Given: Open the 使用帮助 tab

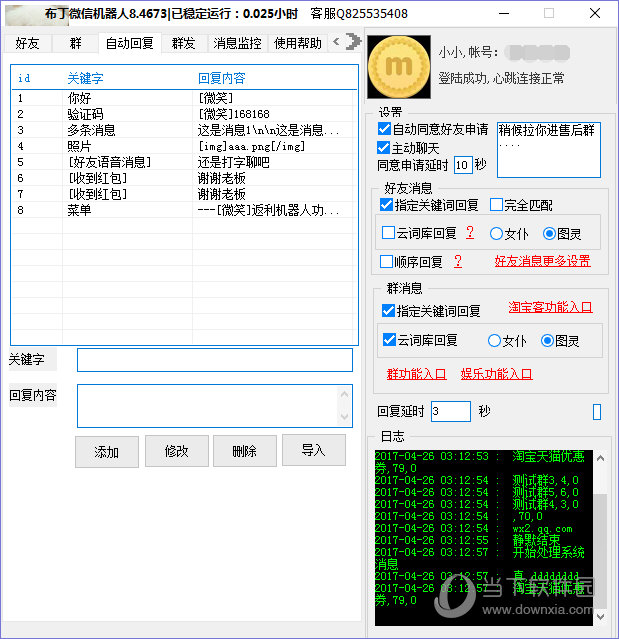Looking at the screenshot, I should (298, 43).
